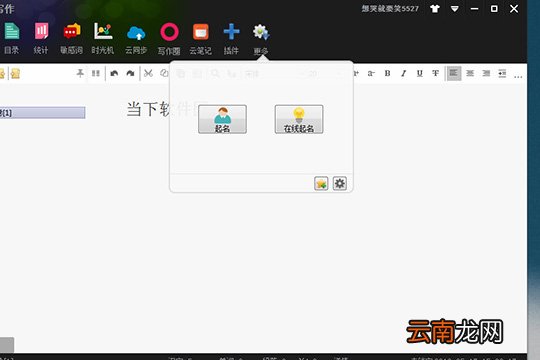Open the 目录 (Contents) panel
The width and height of the screenshot is (540, 360).
(x=12, y=38)
